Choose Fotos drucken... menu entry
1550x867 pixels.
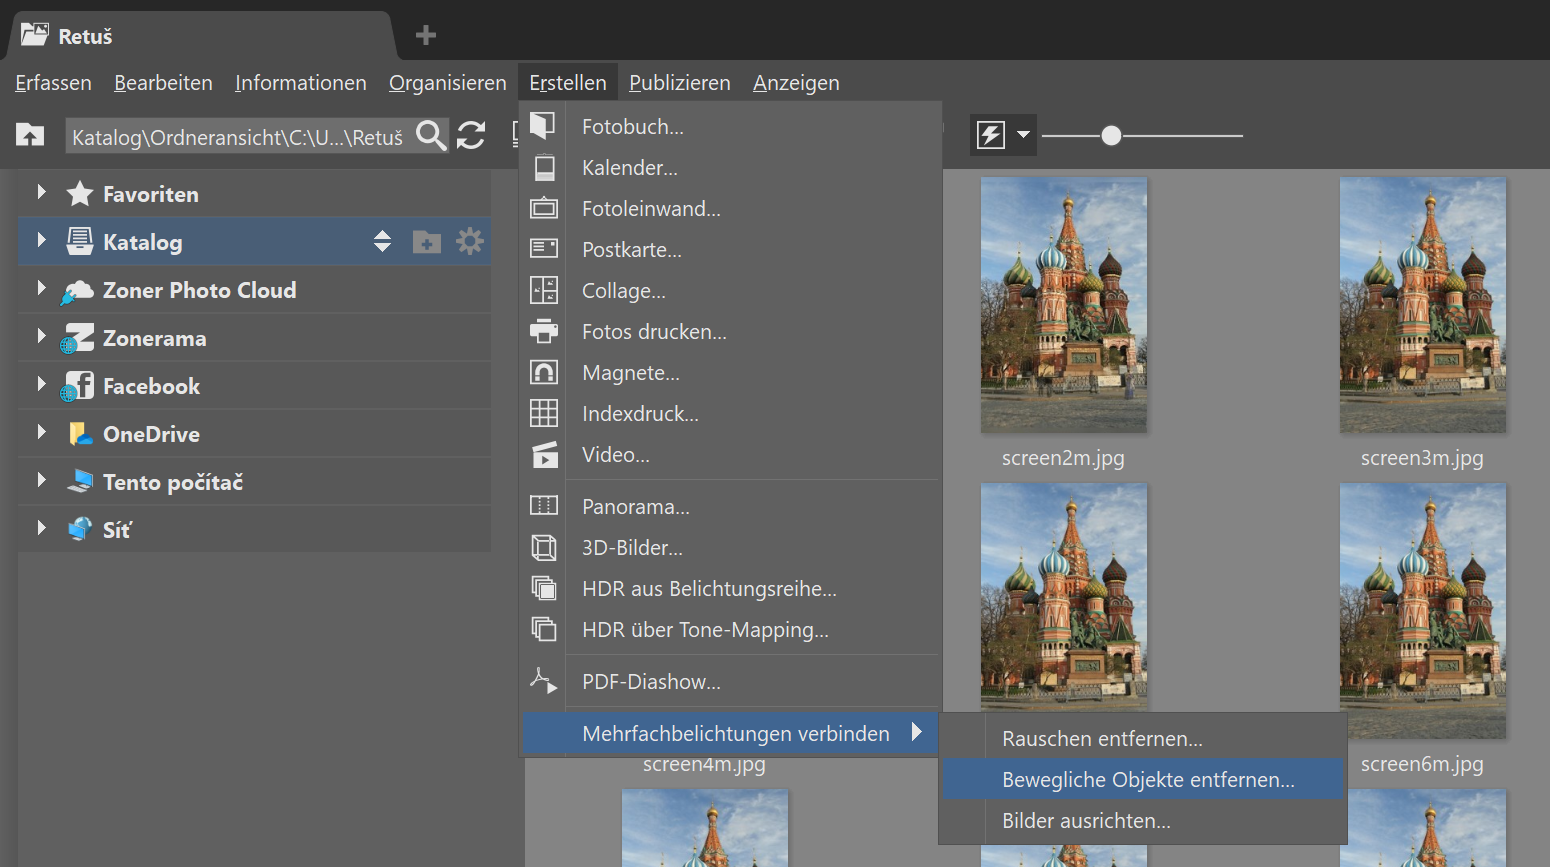pyautogui.click(x=731, y=331)
